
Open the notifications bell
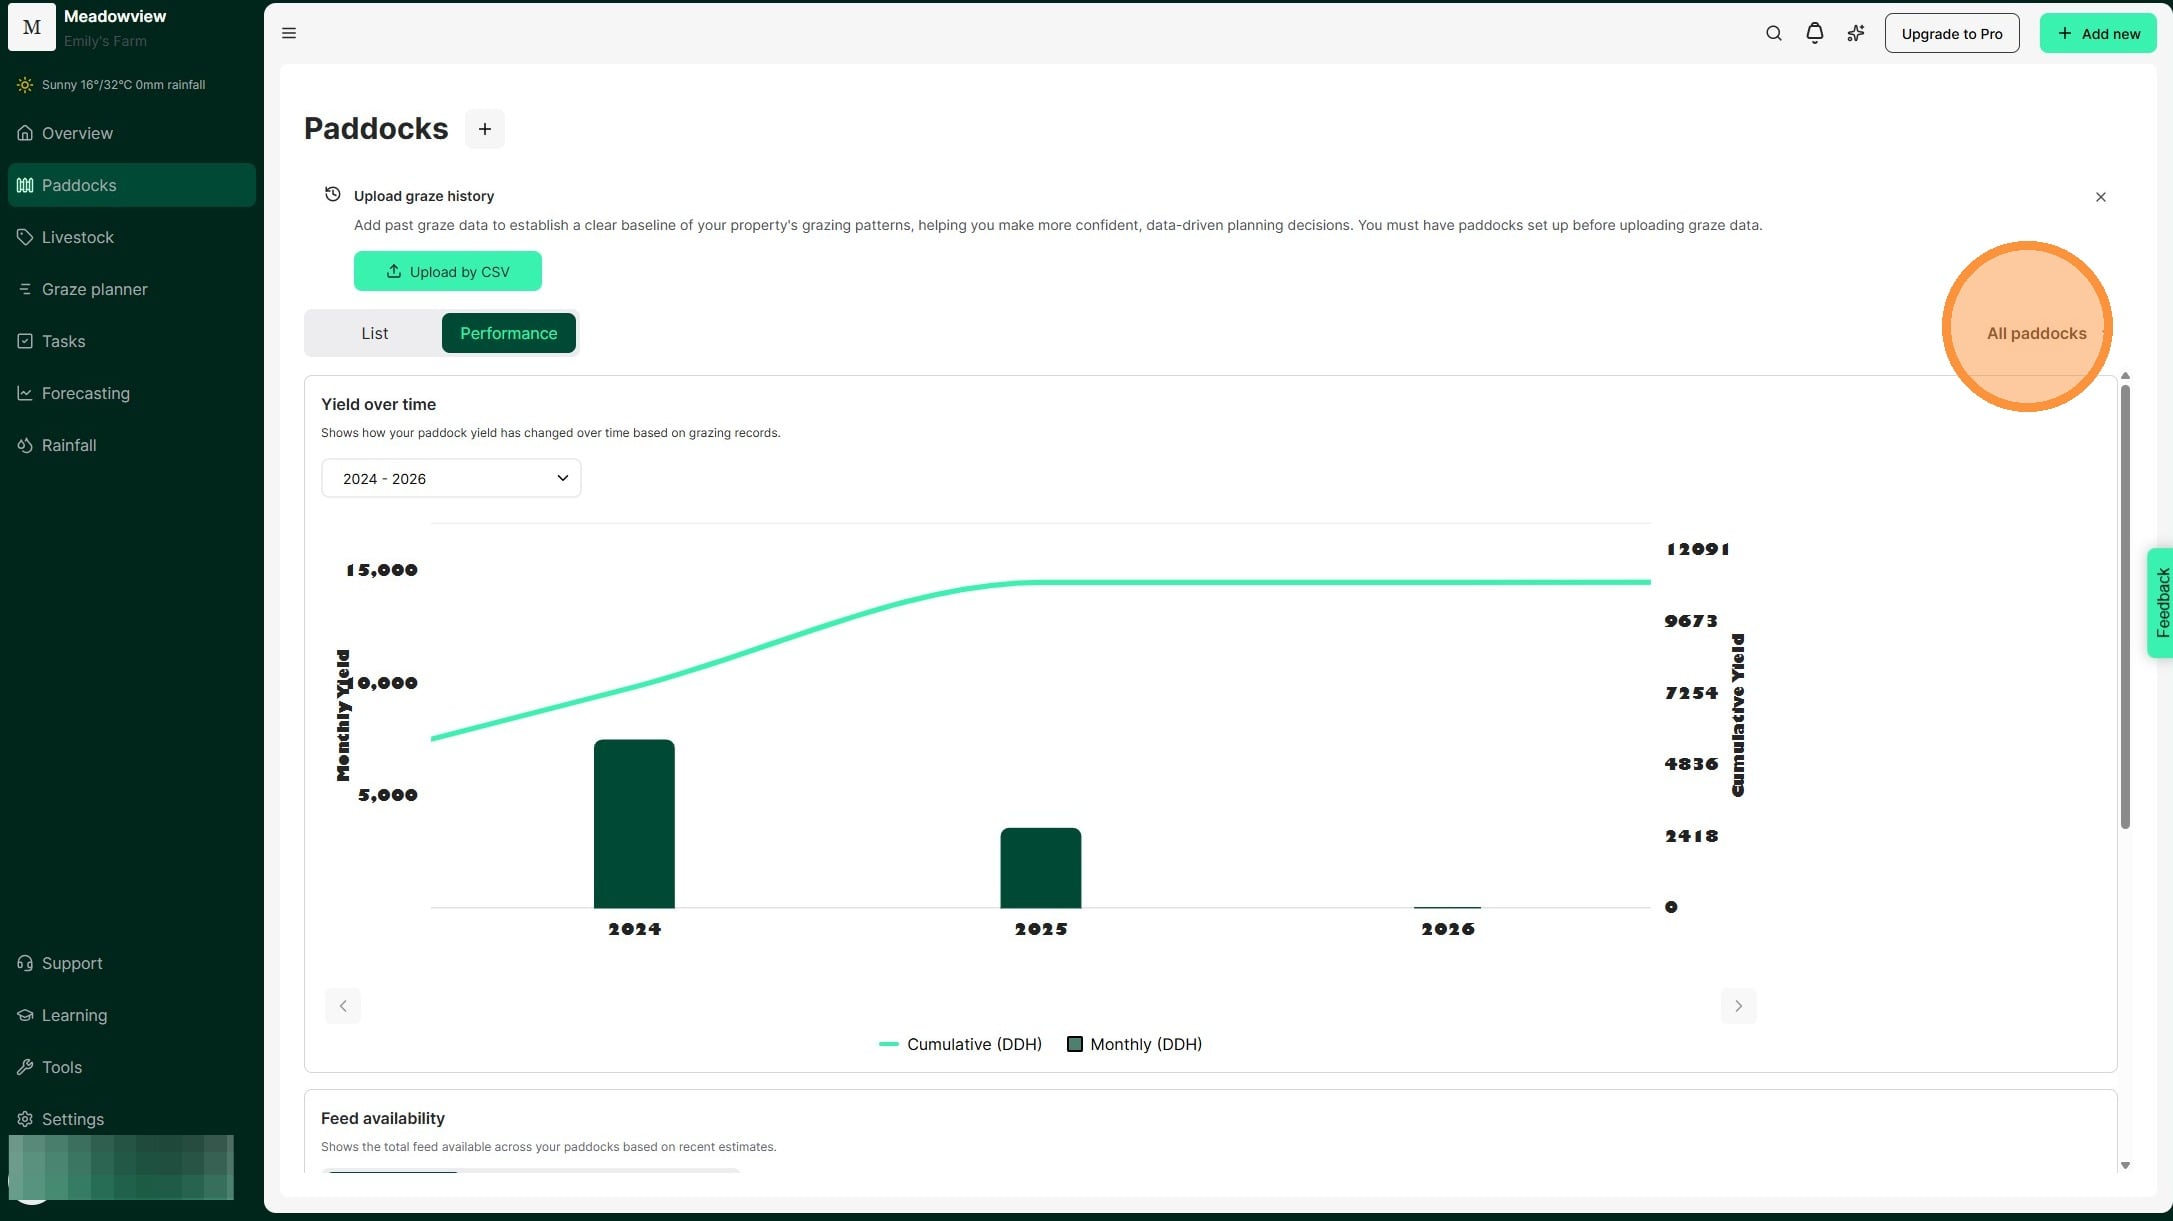click(1814, 33)
